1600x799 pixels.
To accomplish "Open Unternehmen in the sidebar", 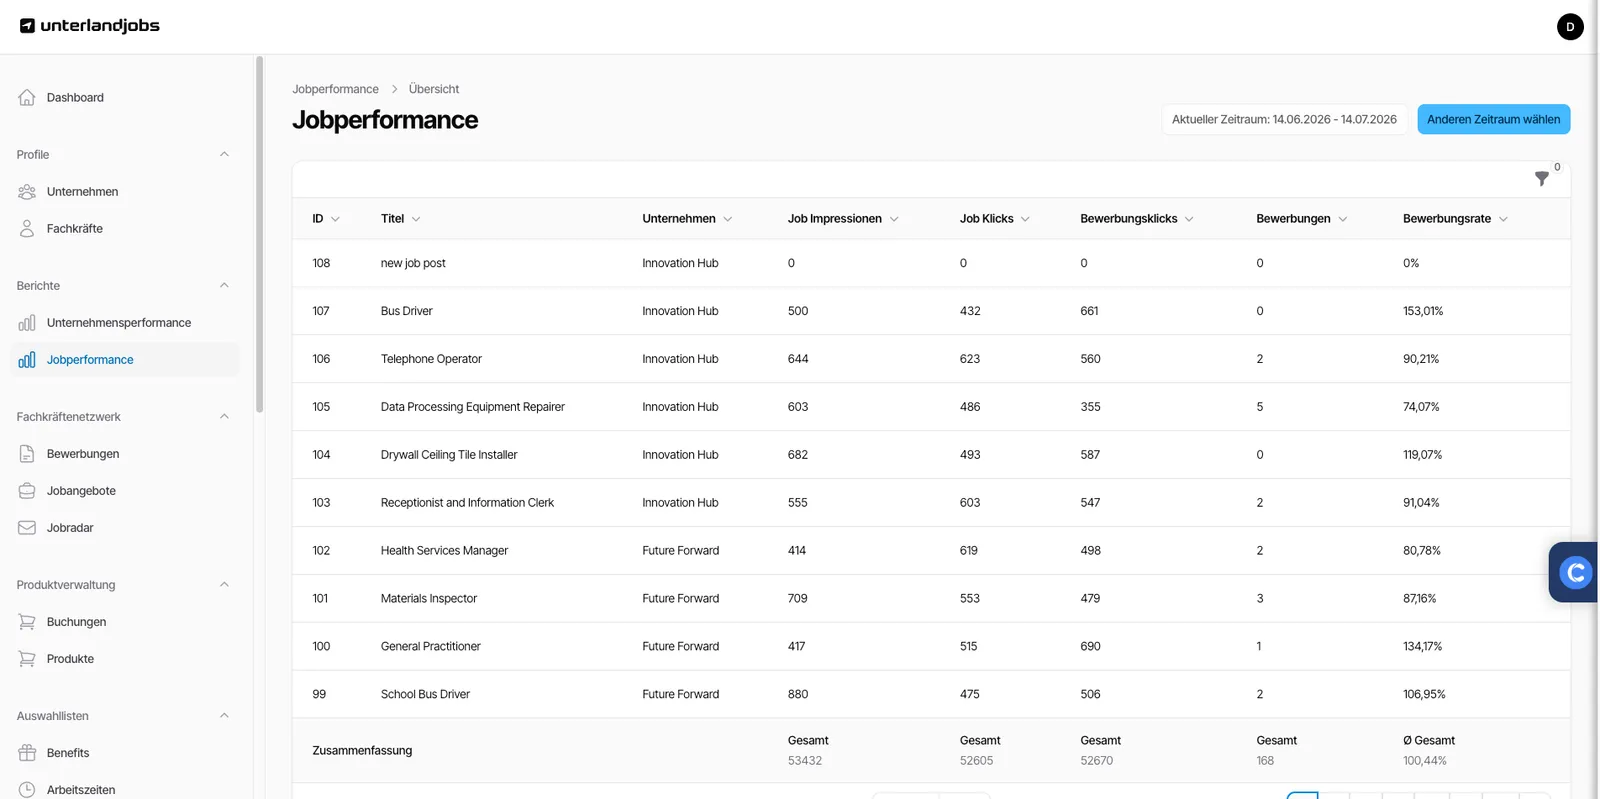I will 82,191.
